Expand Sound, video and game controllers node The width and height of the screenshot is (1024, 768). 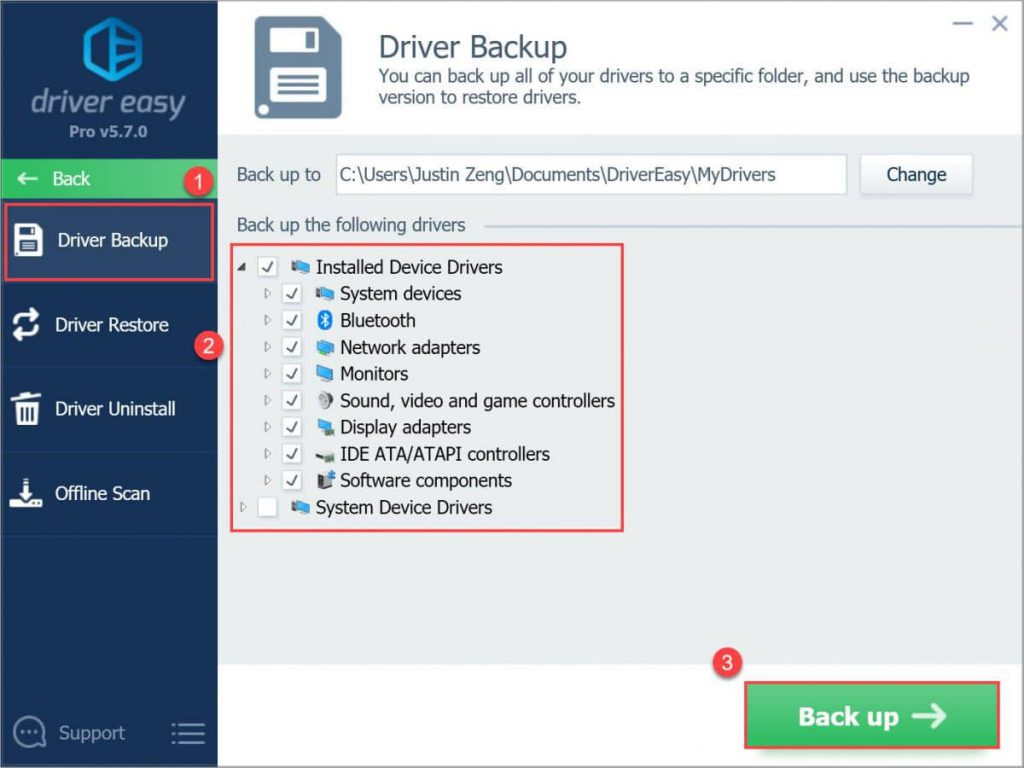(266, 400)
